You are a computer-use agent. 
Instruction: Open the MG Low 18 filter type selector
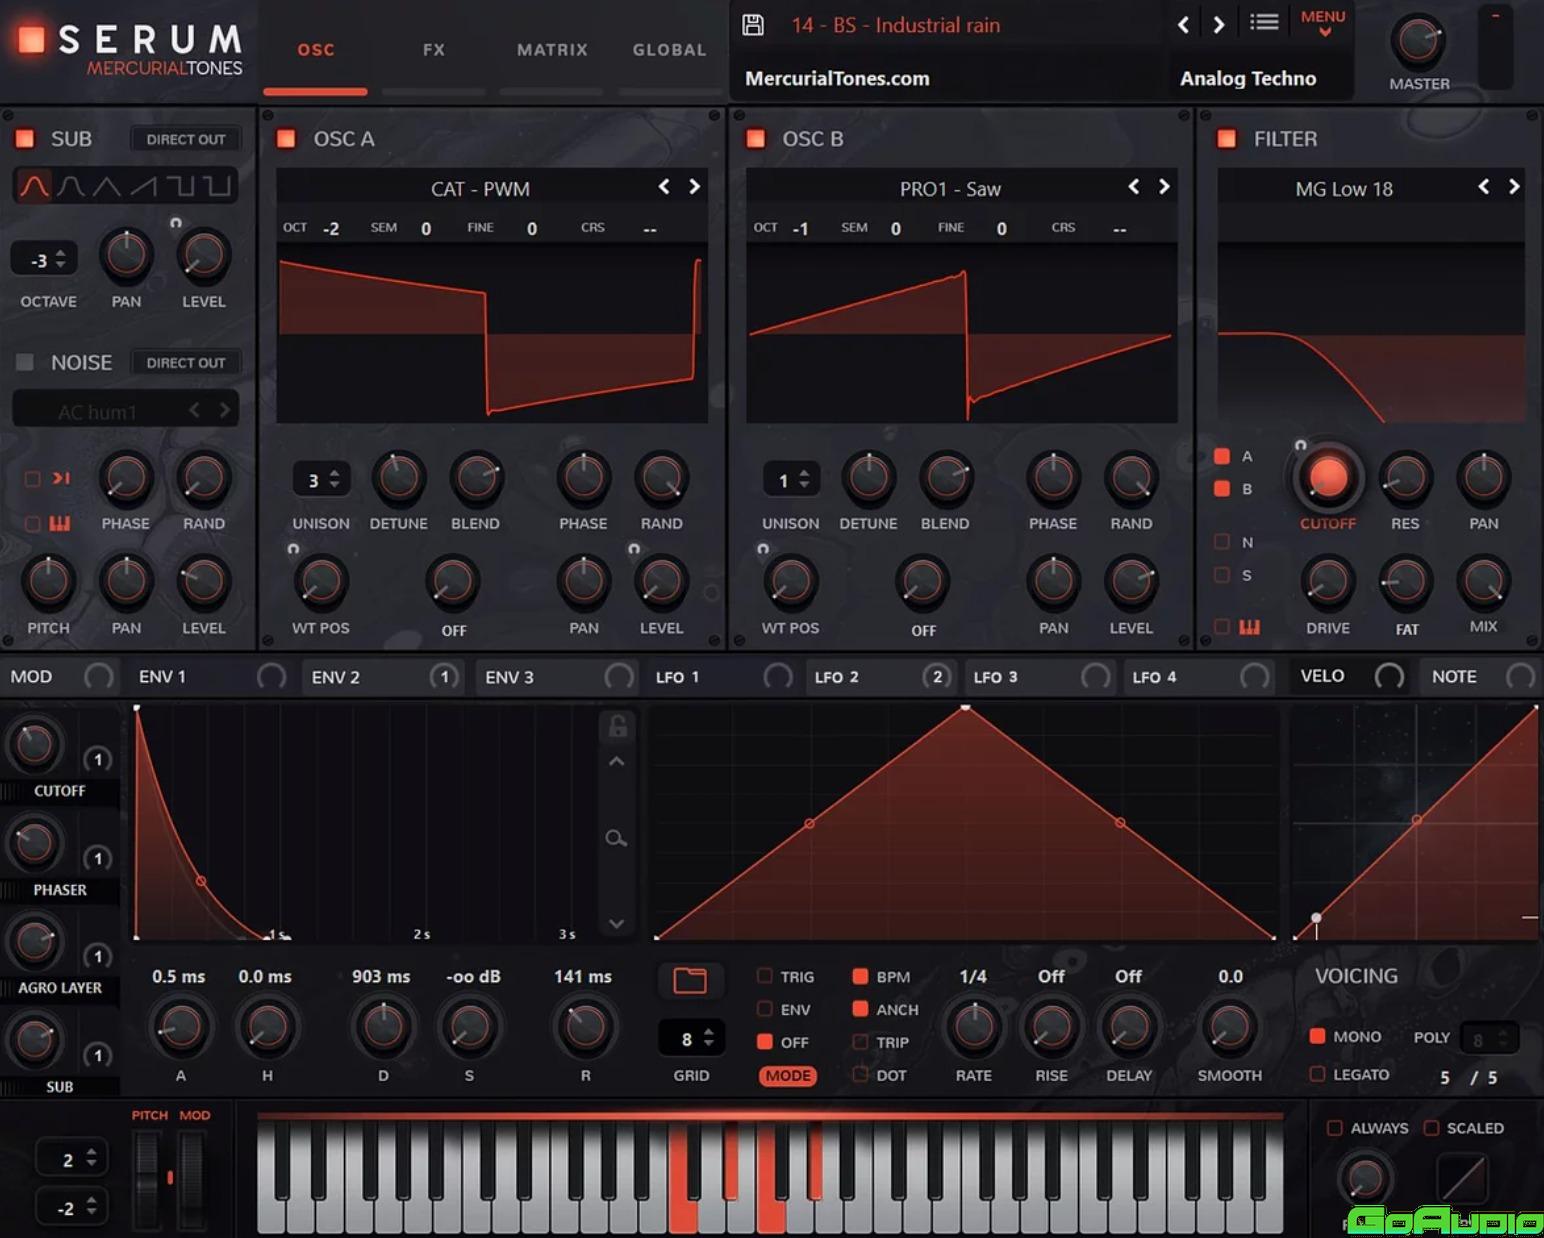(1343, 189)
